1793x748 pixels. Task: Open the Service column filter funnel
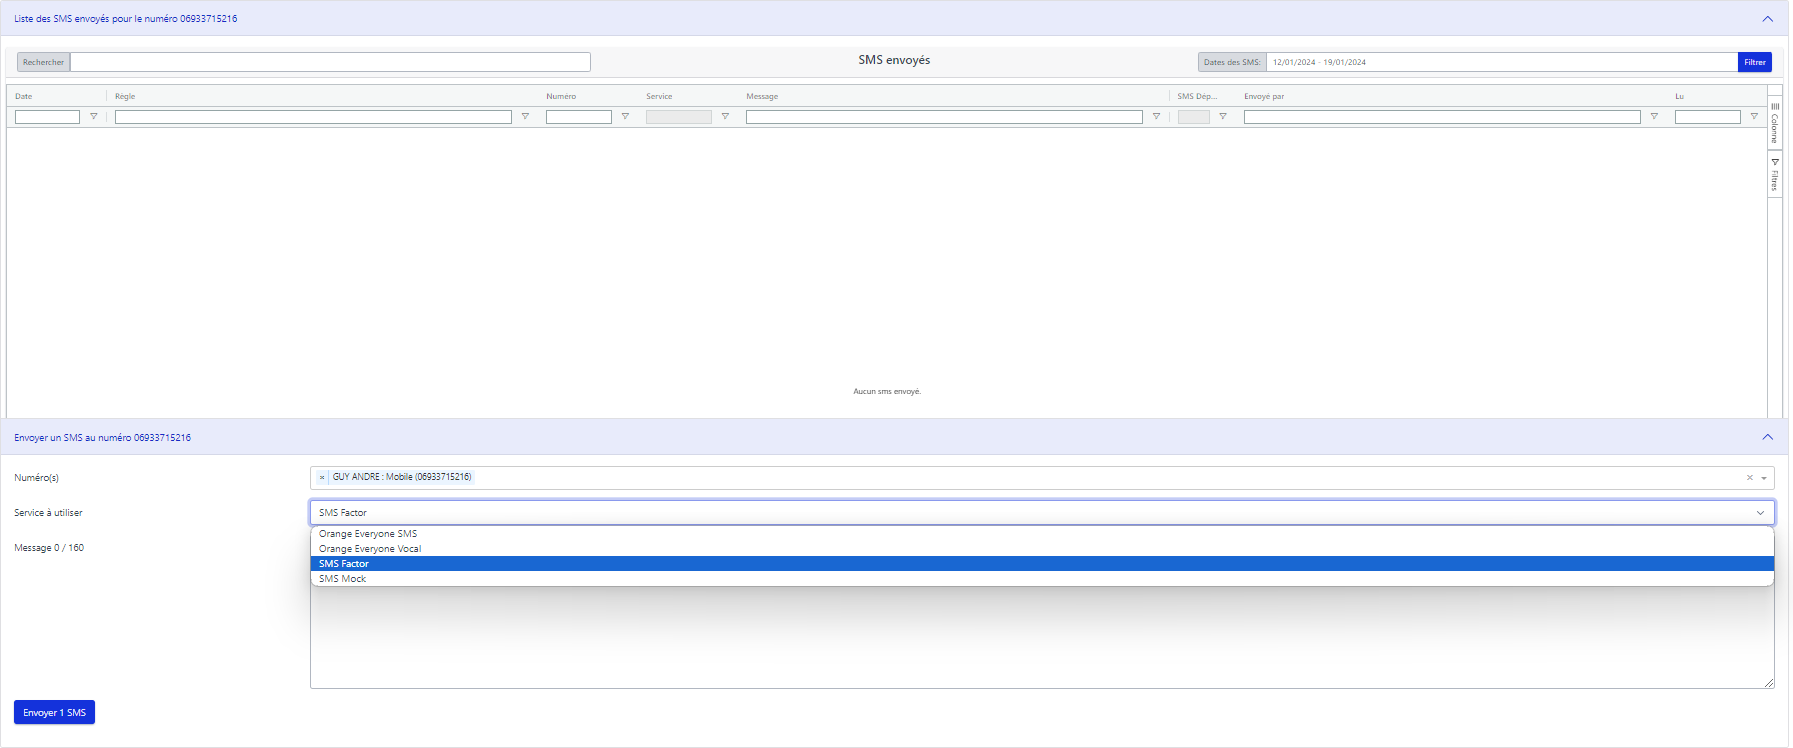pyautogui.click(x=725, y=117)
